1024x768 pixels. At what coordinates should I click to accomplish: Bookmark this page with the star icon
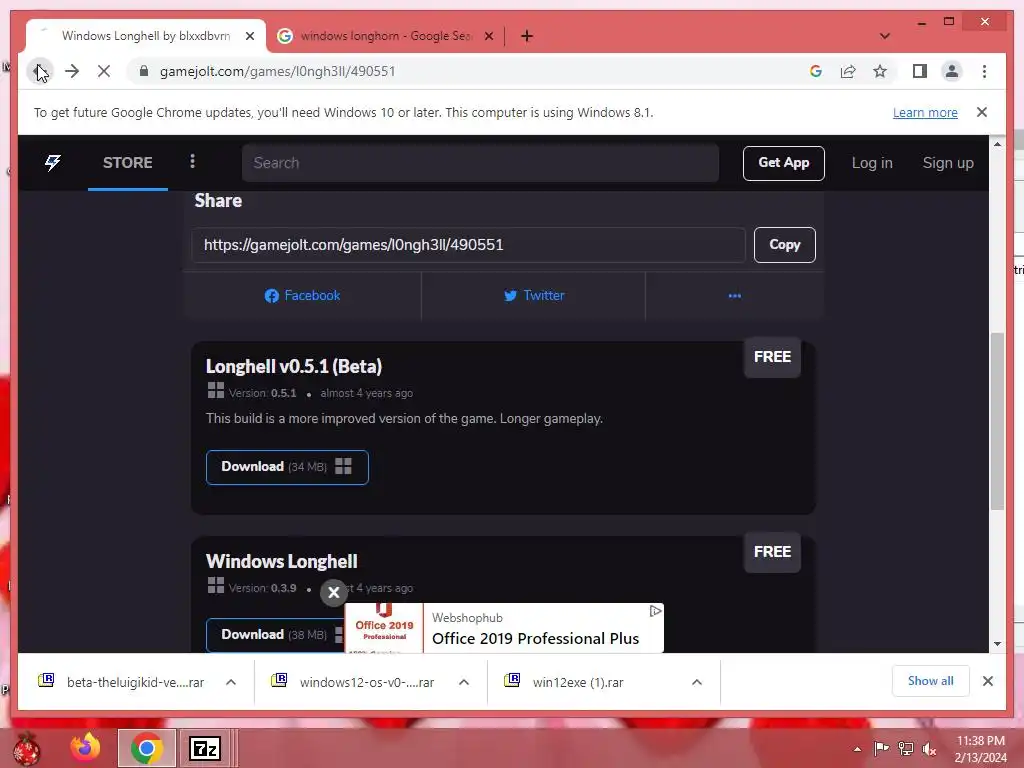(880, 71)
